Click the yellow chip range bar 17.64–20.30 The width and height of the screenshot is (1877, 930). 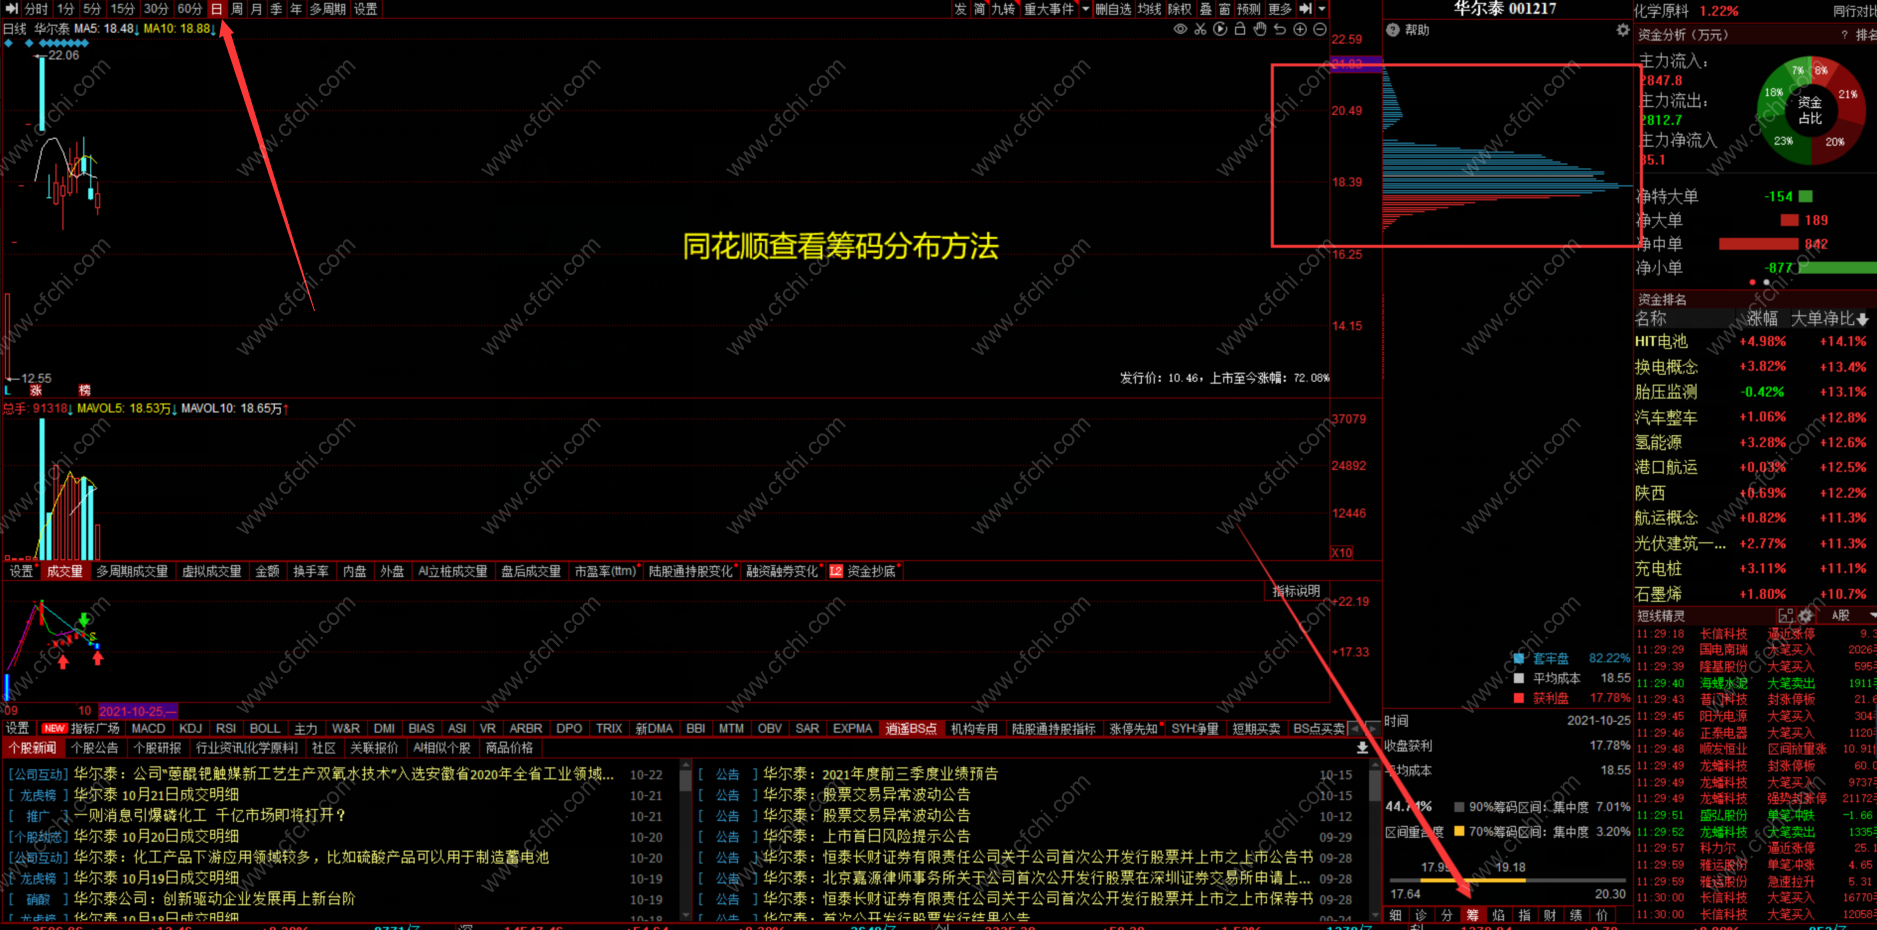pos(1473,880)
